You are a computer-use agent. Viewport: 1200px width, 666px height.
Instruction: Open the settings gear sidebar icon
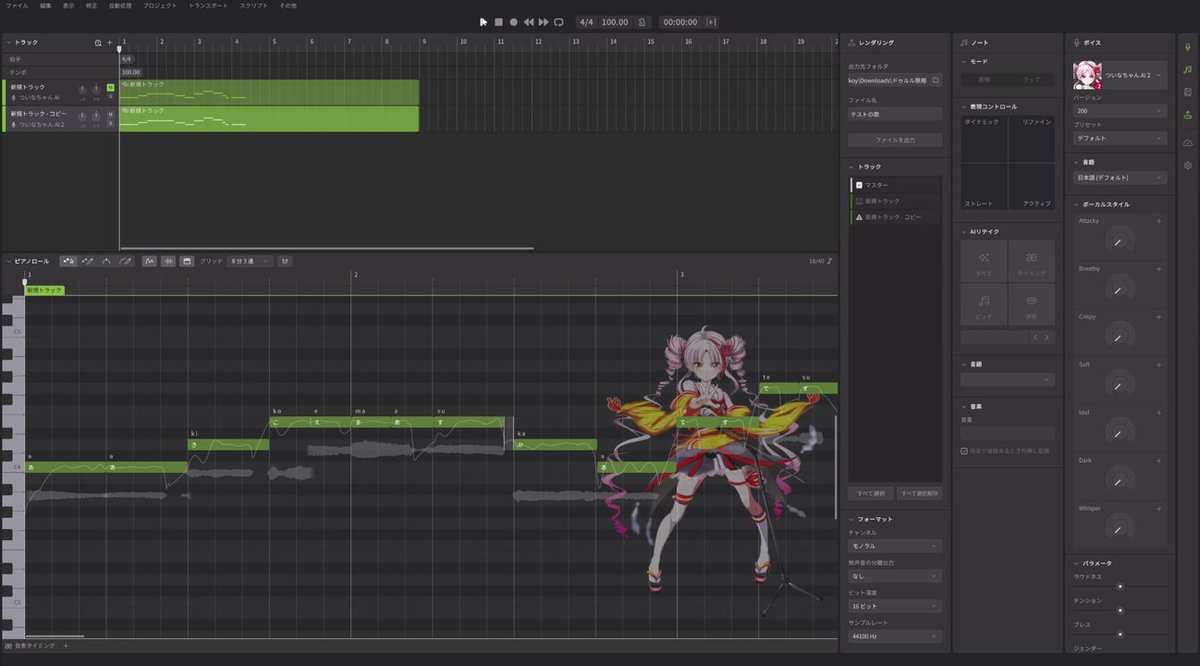point(1187,165)
